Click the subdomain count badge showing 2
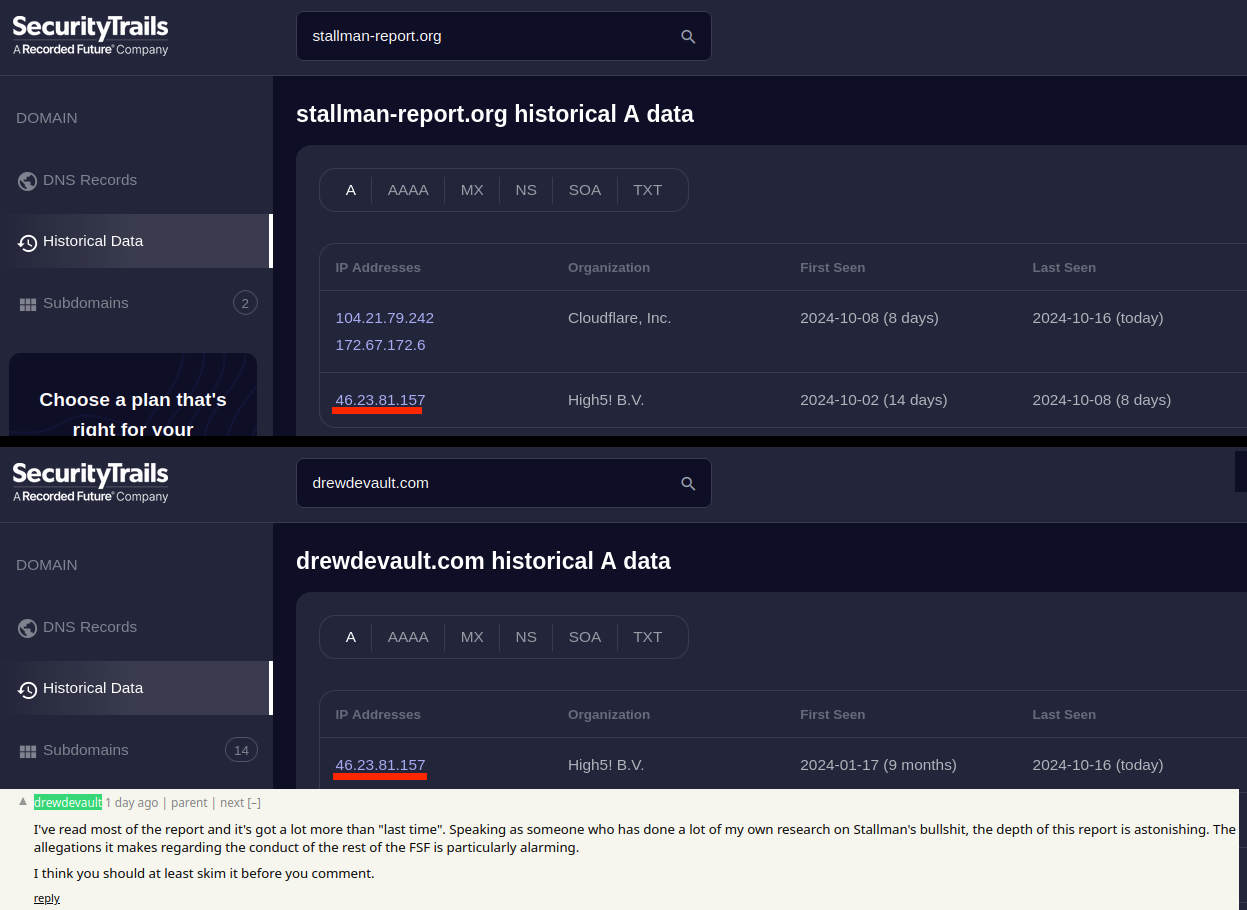 point(245,303)
